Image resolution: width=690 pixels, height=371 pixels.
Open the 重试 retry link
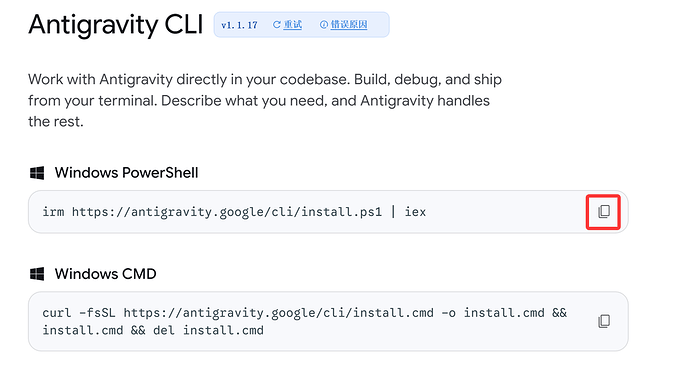(292, 25)
